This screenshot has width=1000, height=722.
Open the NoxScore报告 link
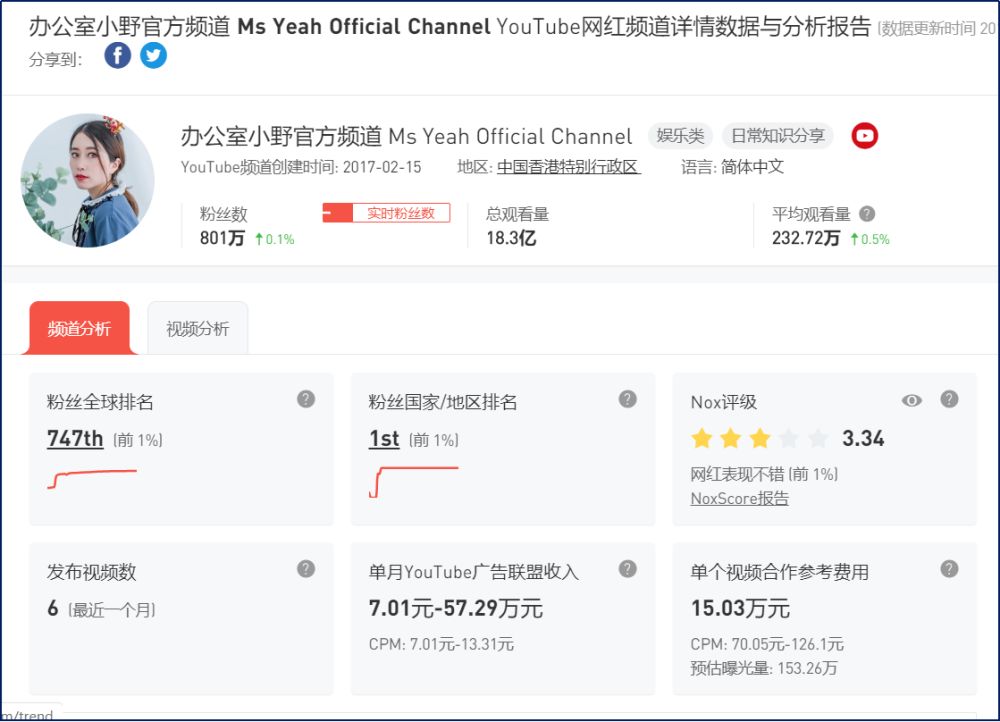[x=739, y=498]
